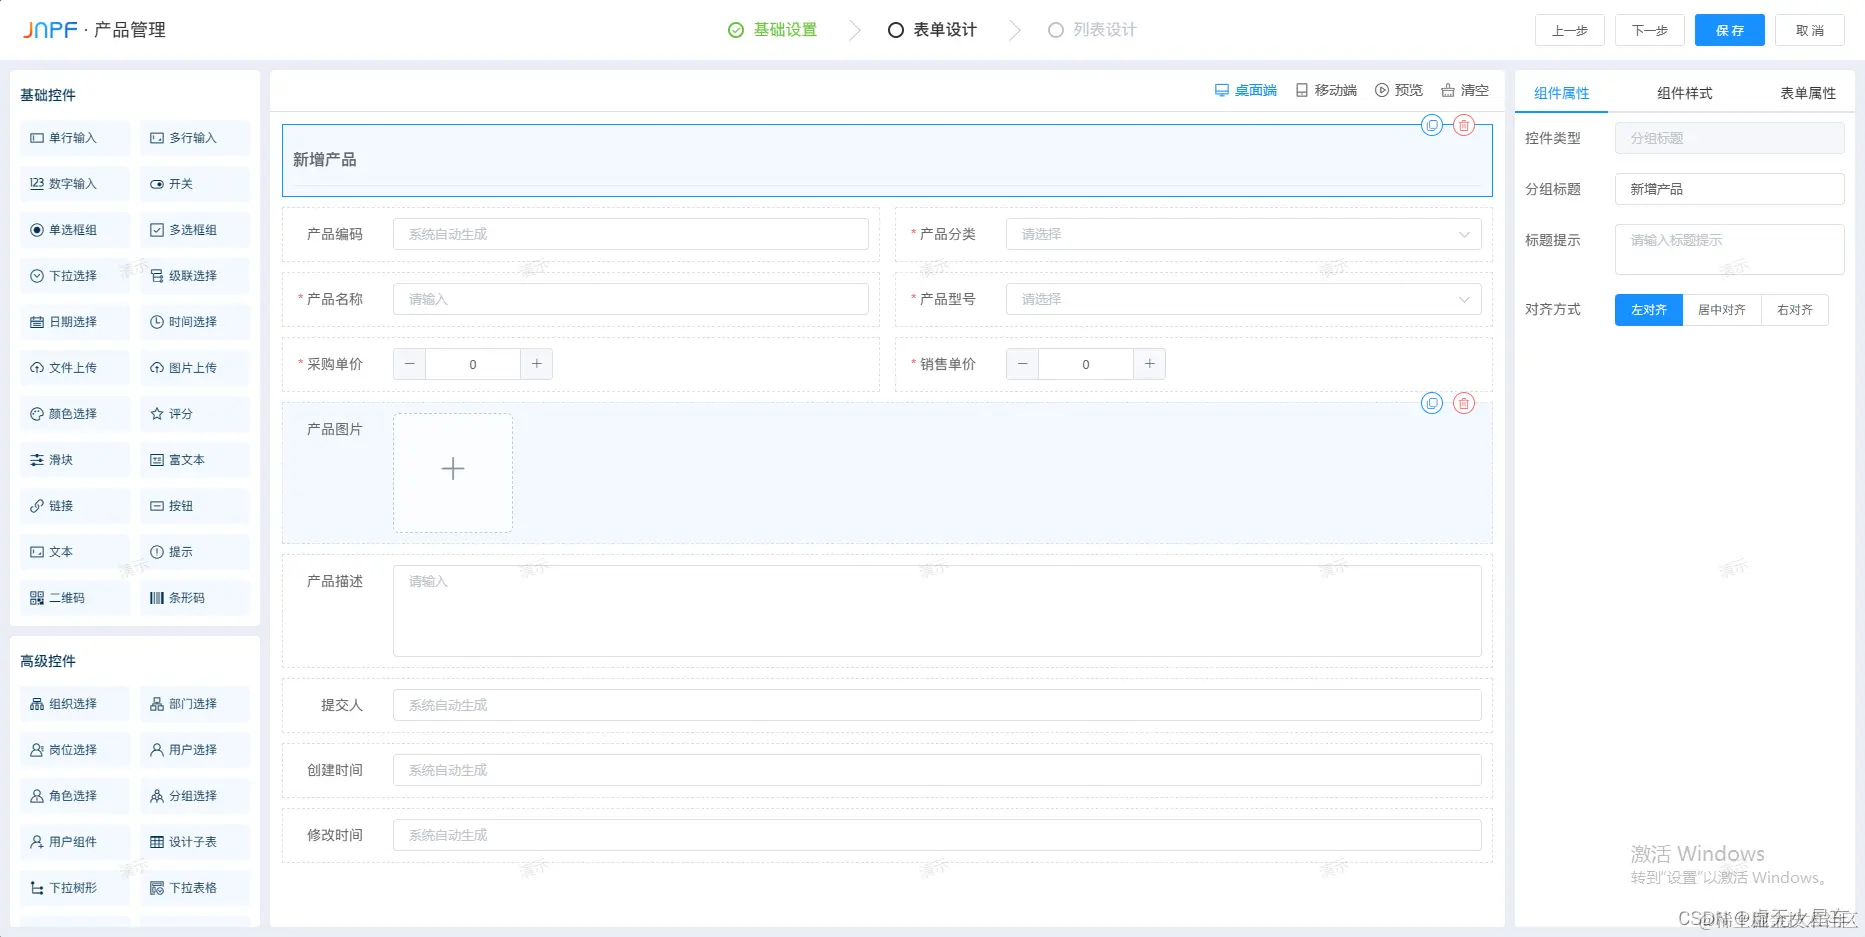This screenshot has width=1865, height=937.
Task: Select the 分组选择 control
Action: (195, 796)
